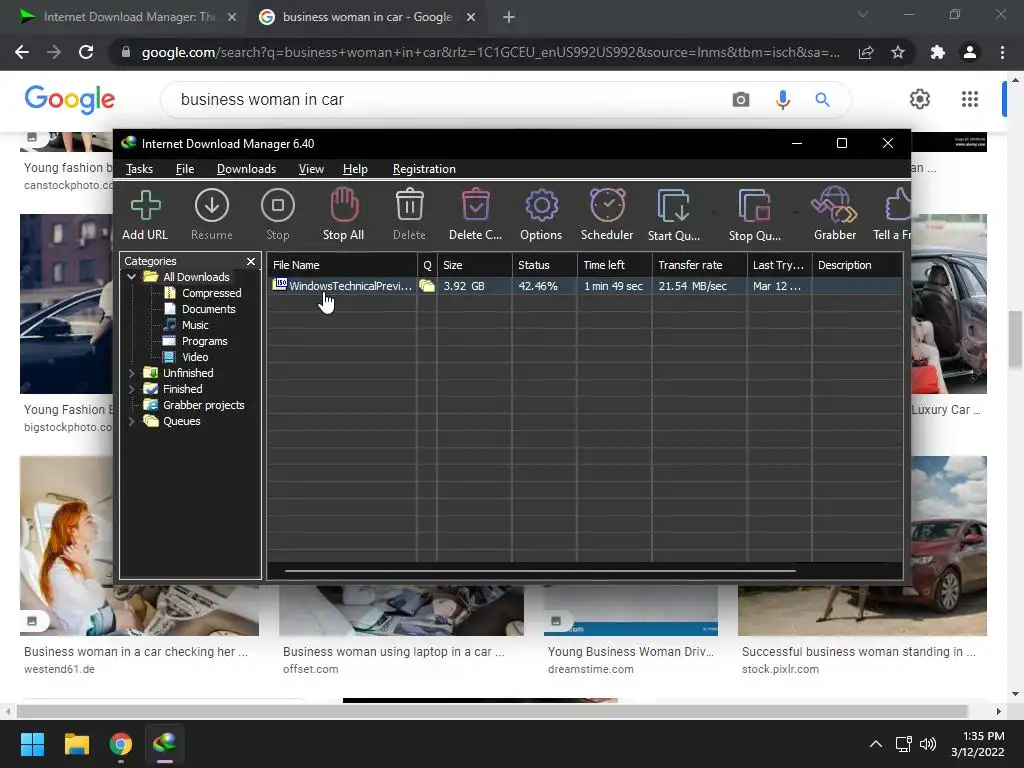
Task: Open Chrome extensions puzzle icon
Action: click(938, 52)
